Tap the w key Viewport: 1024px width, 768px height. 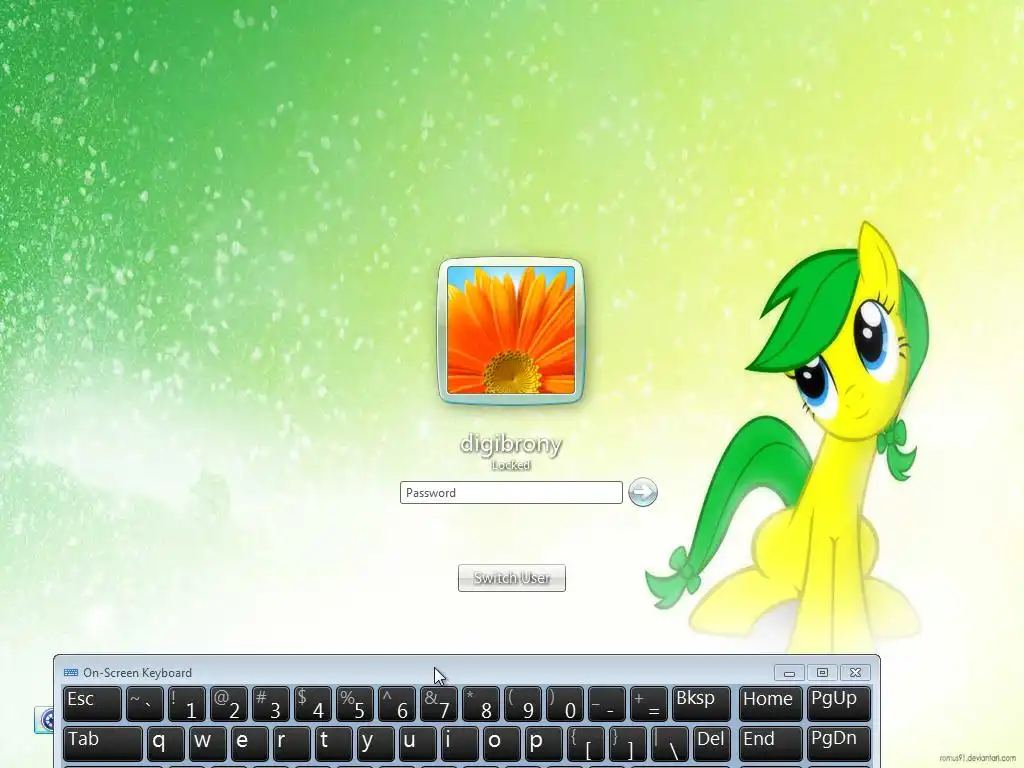[x=208, y=744]
